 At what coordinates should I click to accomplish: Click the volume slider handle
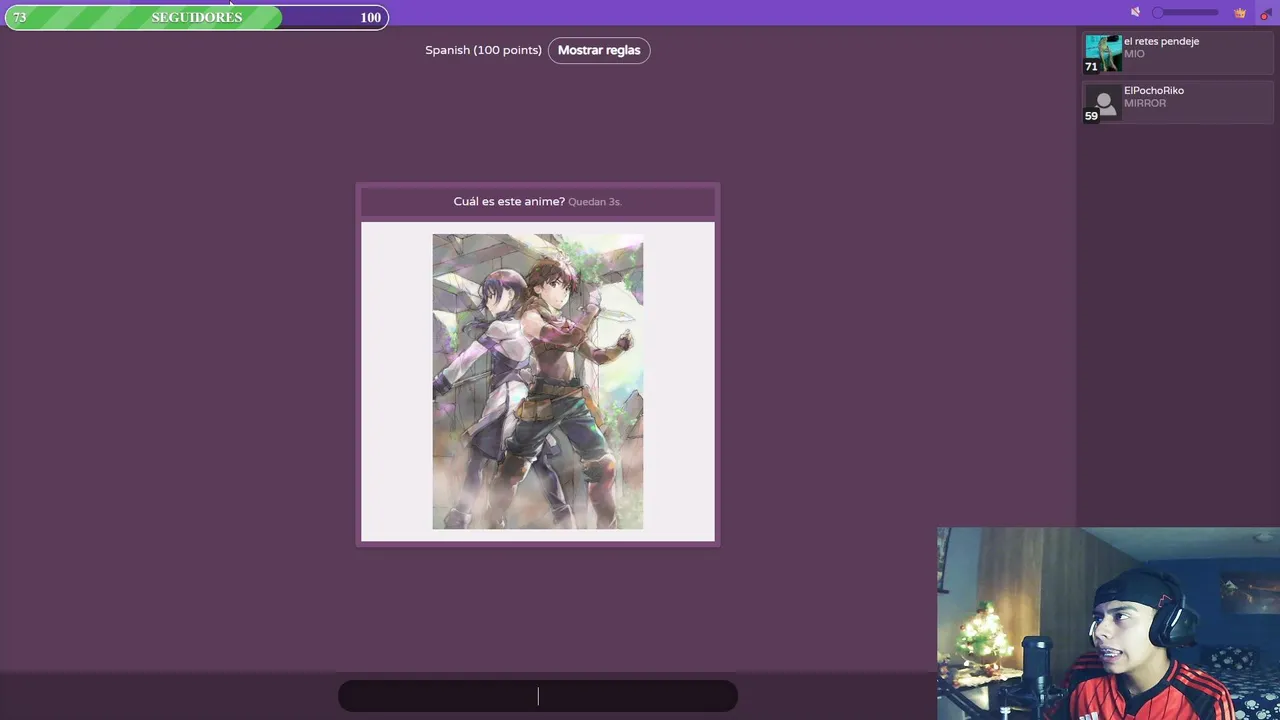click(1158, 13)
